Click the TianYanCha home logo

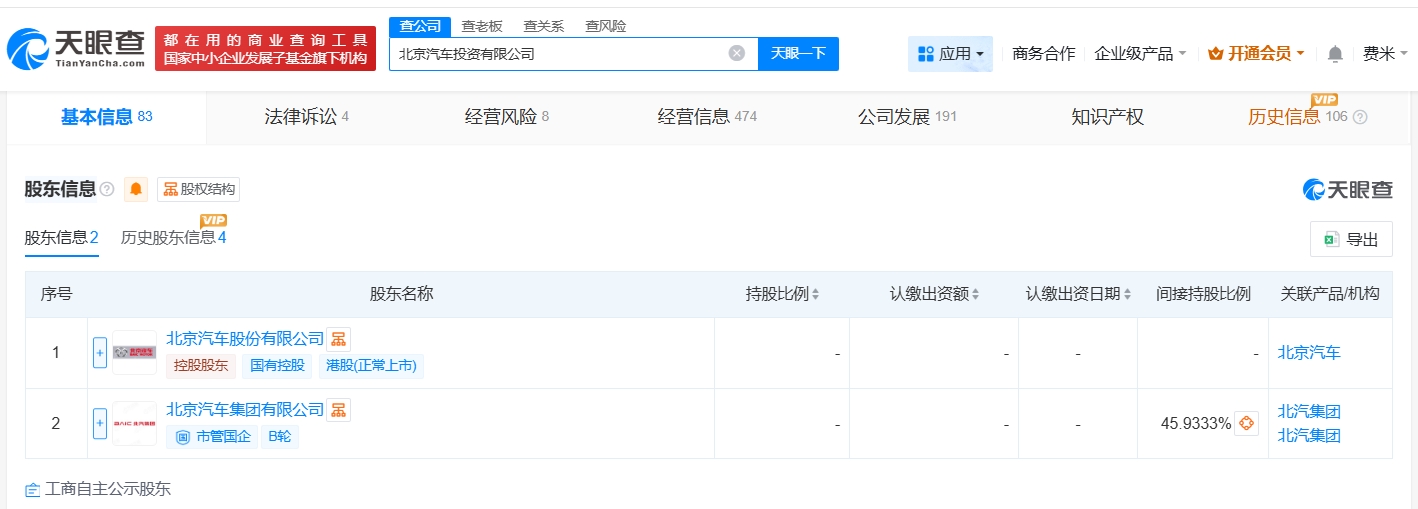click(x=77, y=48)
